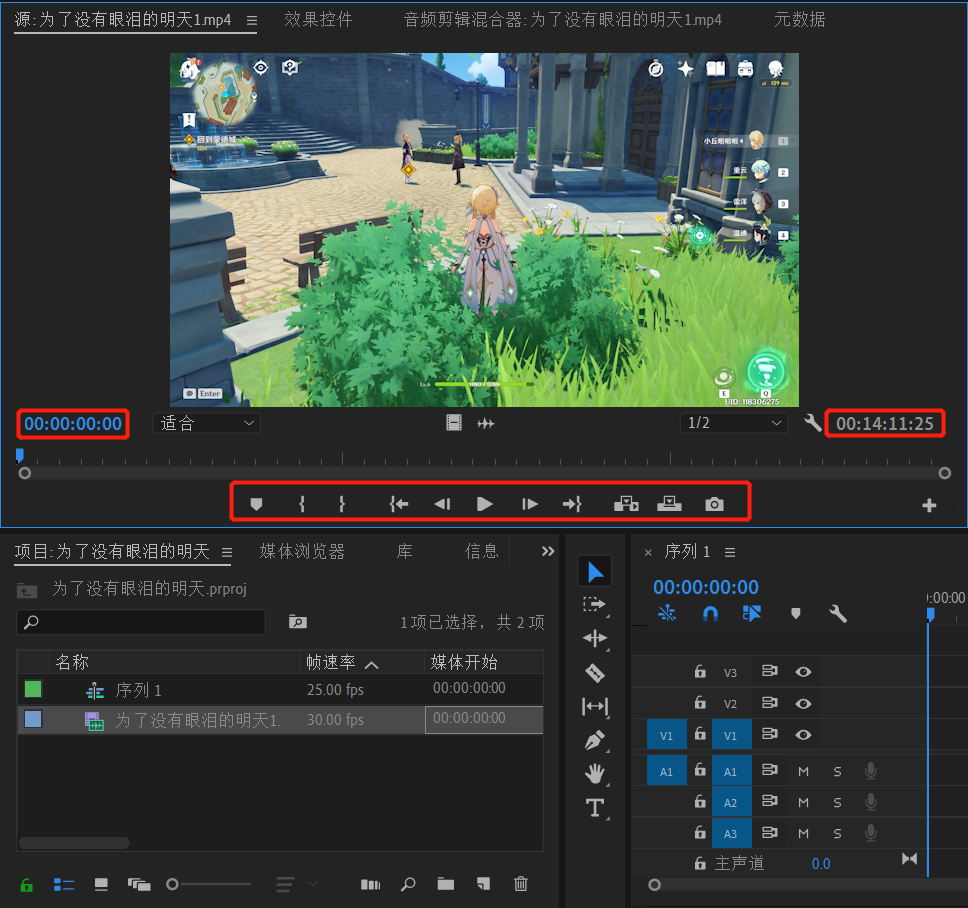Toggle nest sequence insert mode in timeline
The width and height of the screenshot is (968, 908).
(x=667, y=614)
